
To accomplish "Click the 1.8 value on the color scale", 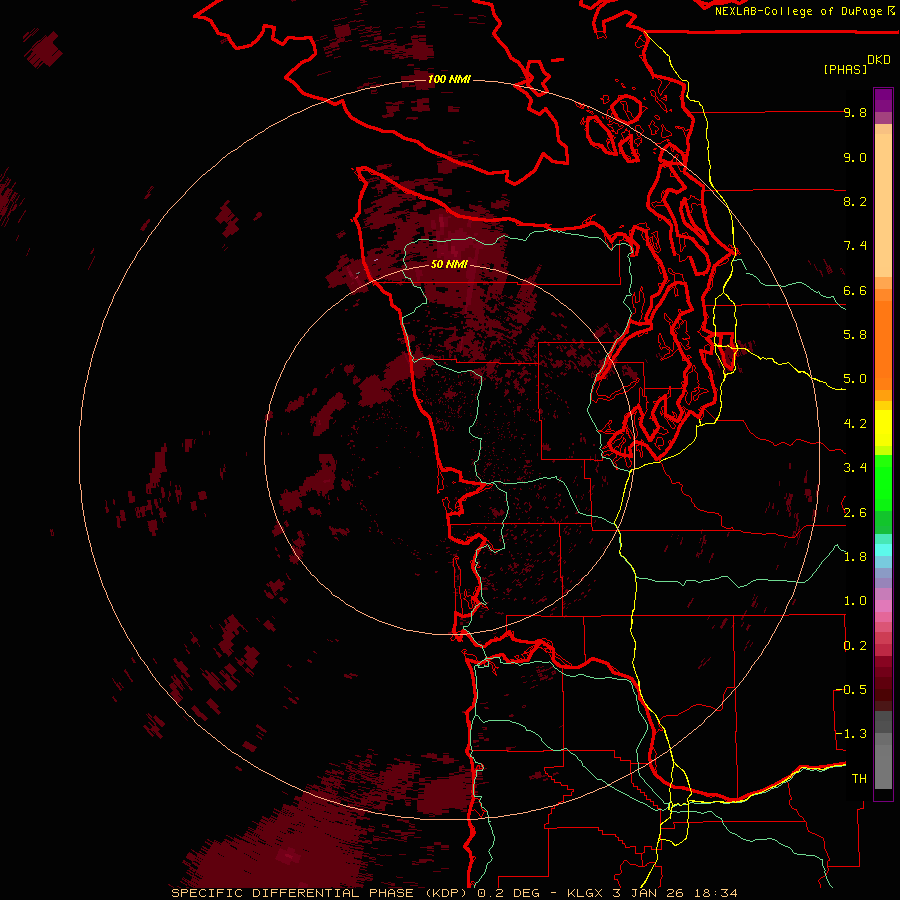I will tap(855, 557).
